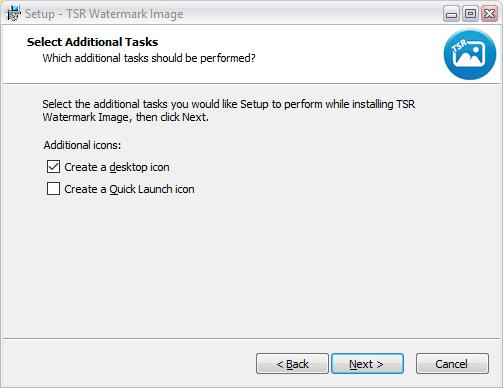Viewport: 503px width, 388px height.
Task: Go back with the < Back button
Action: [x=292, y=364]
